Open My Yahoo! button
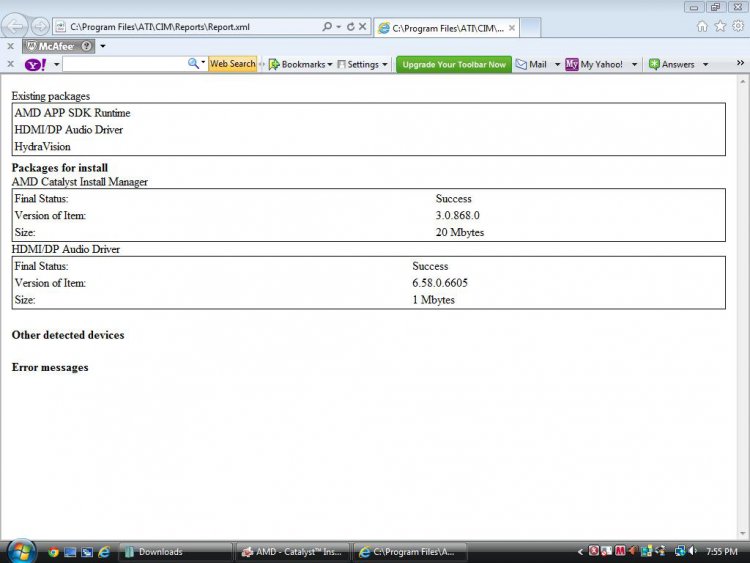 pyautogui.click(x=594, y=64)
